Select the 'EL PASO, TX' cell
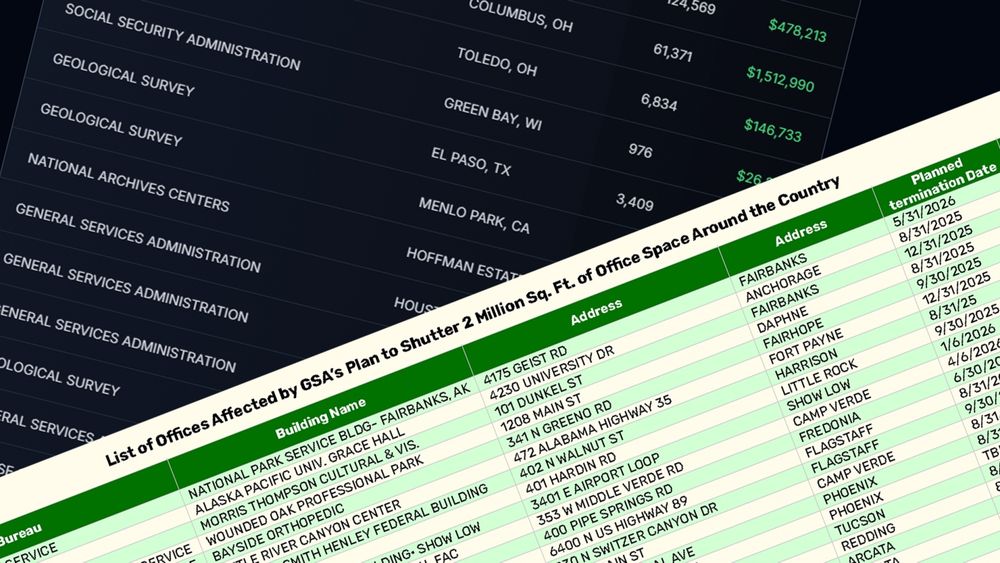 471,161
